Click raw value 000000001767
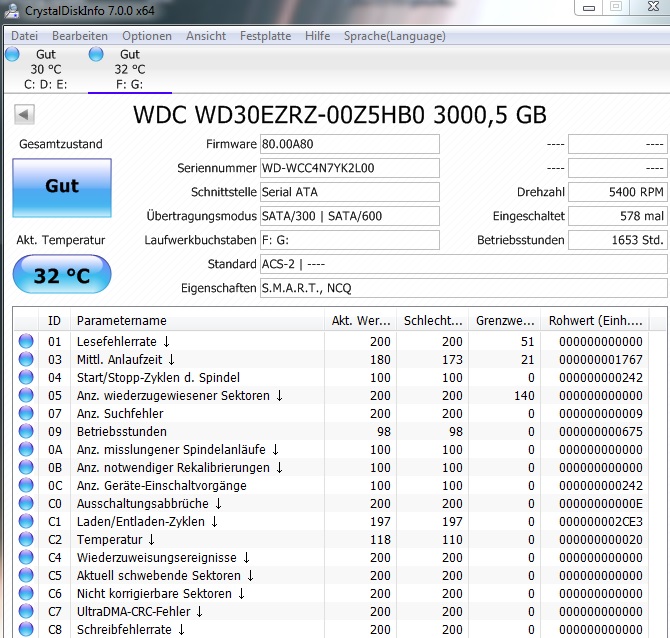670x638 pixels. coord(601,359)
